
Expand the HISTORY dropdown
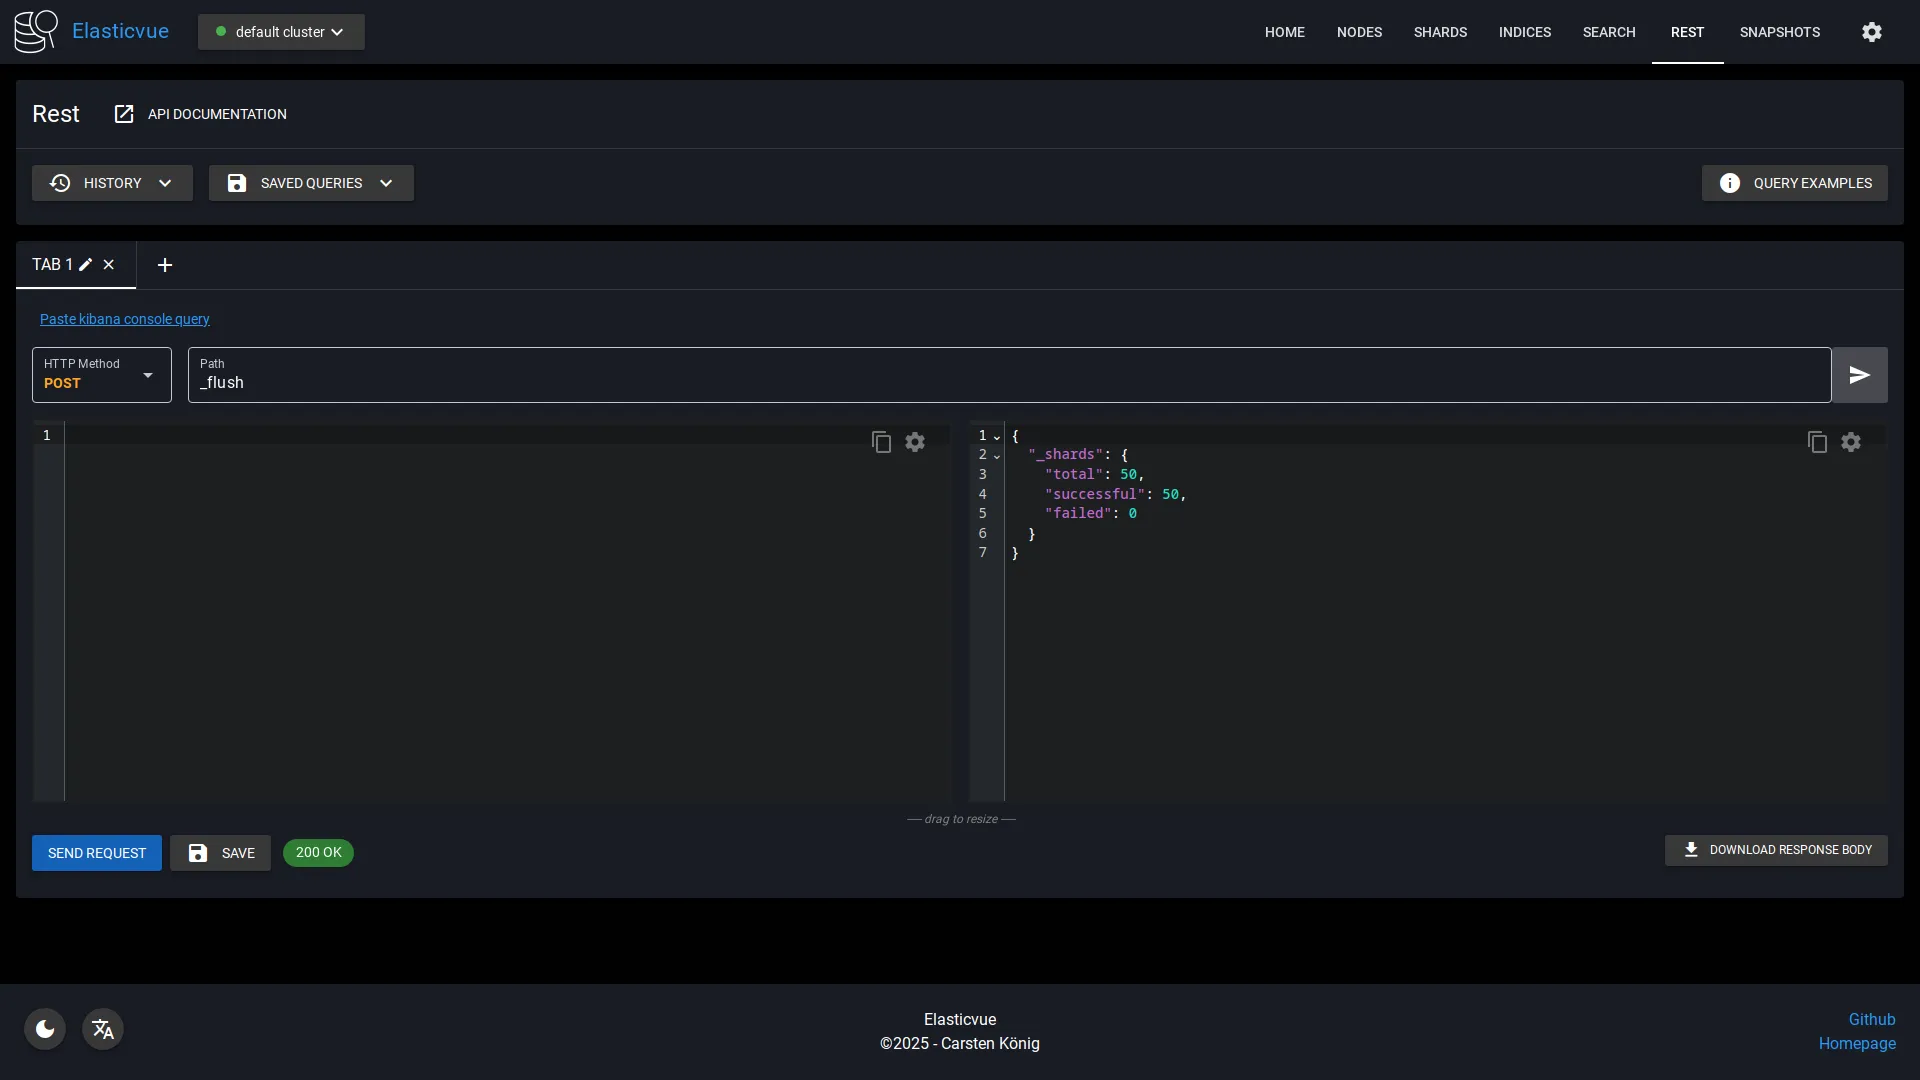click(x=112, y=183)
